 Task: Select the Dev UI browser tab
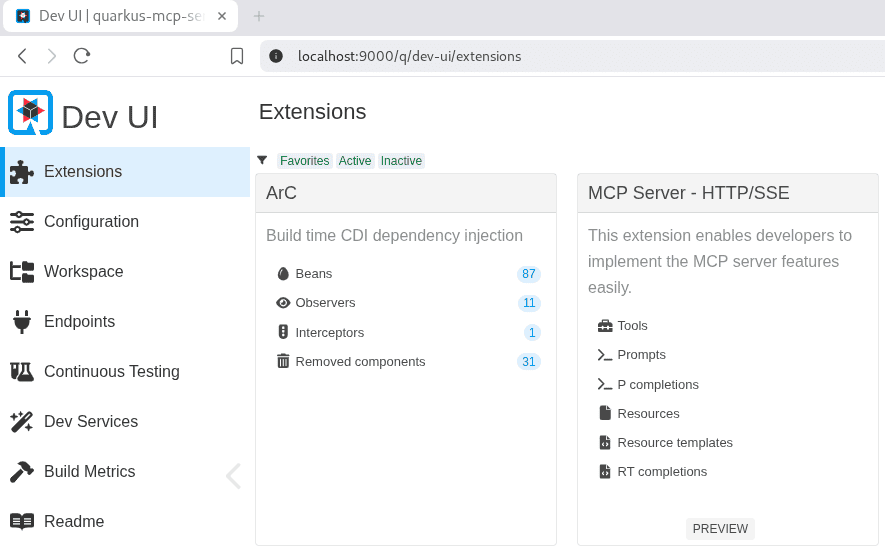coord(120,16)
